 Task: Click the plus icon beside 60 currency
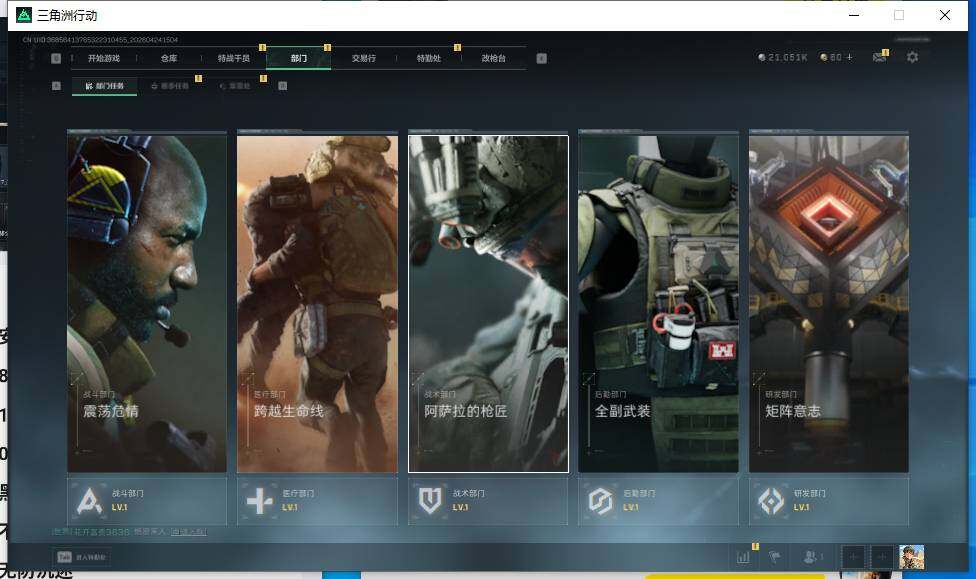[849, 57]
